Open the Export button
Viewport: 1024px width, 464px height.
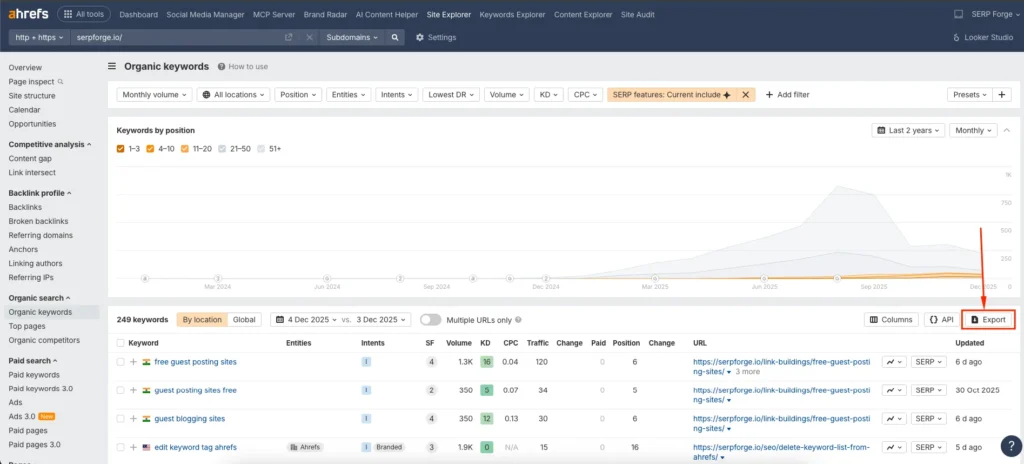988,320
